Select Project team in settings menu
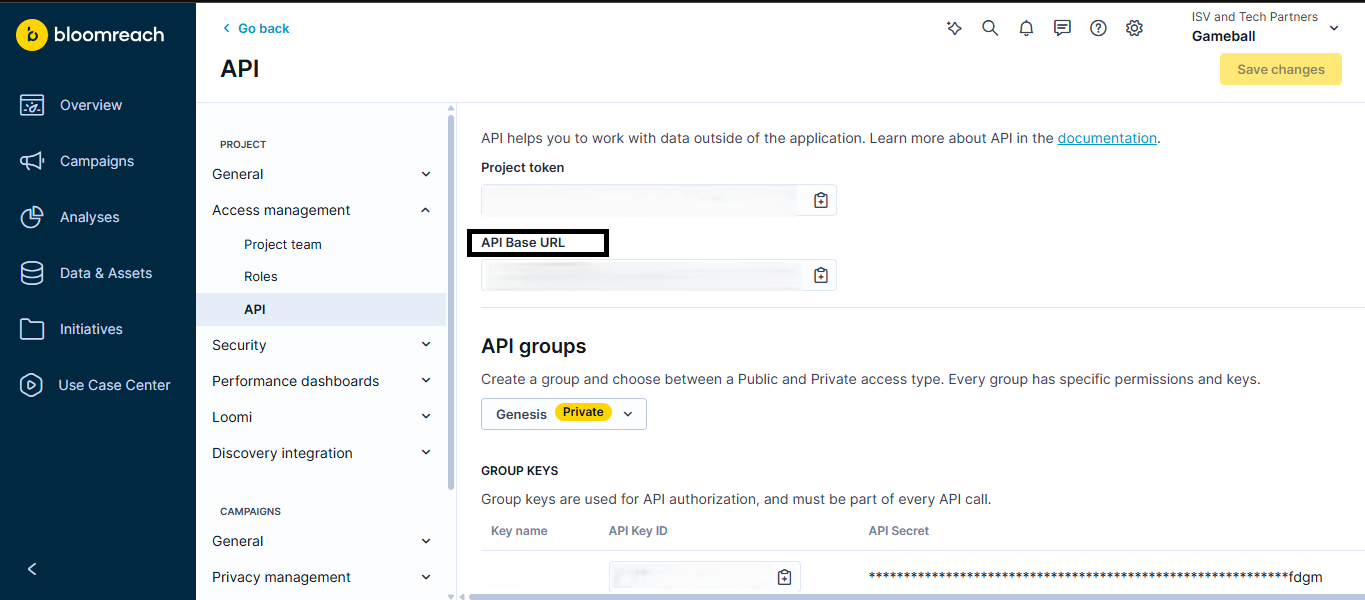1365x600 pixels. [283, 244]
